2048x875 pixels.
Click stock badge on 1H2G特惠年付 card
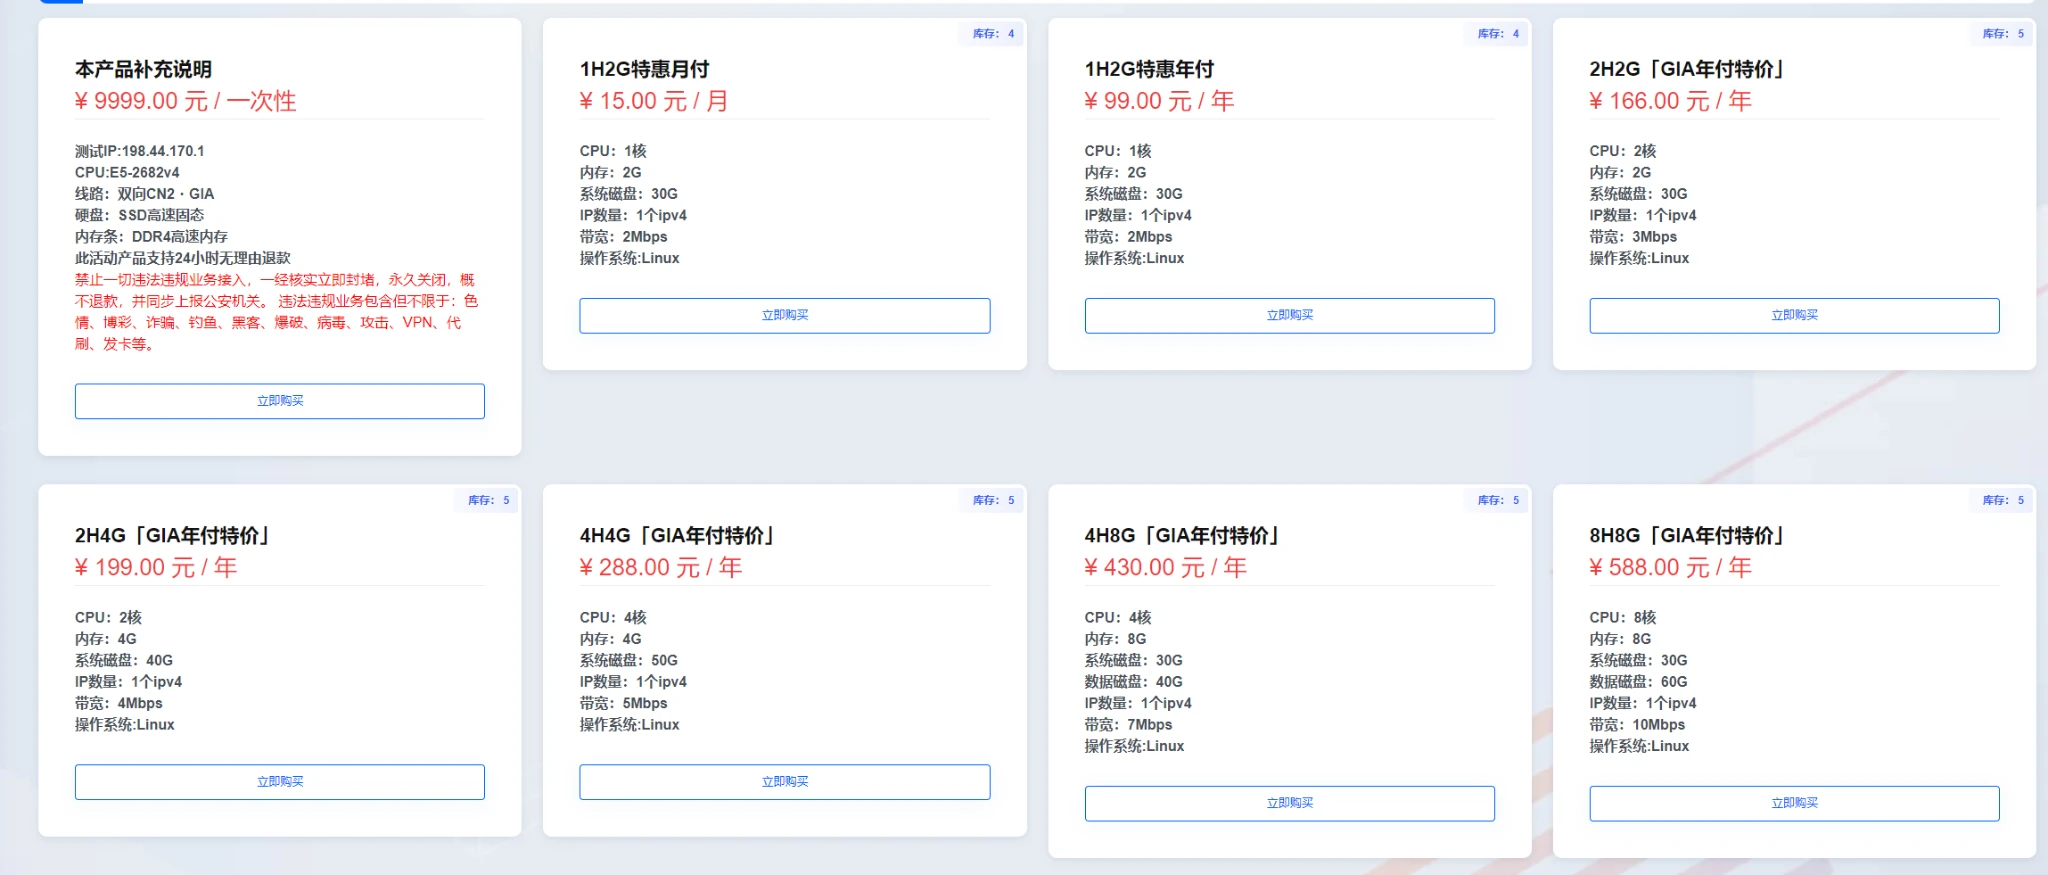[x=1498, y=34]
